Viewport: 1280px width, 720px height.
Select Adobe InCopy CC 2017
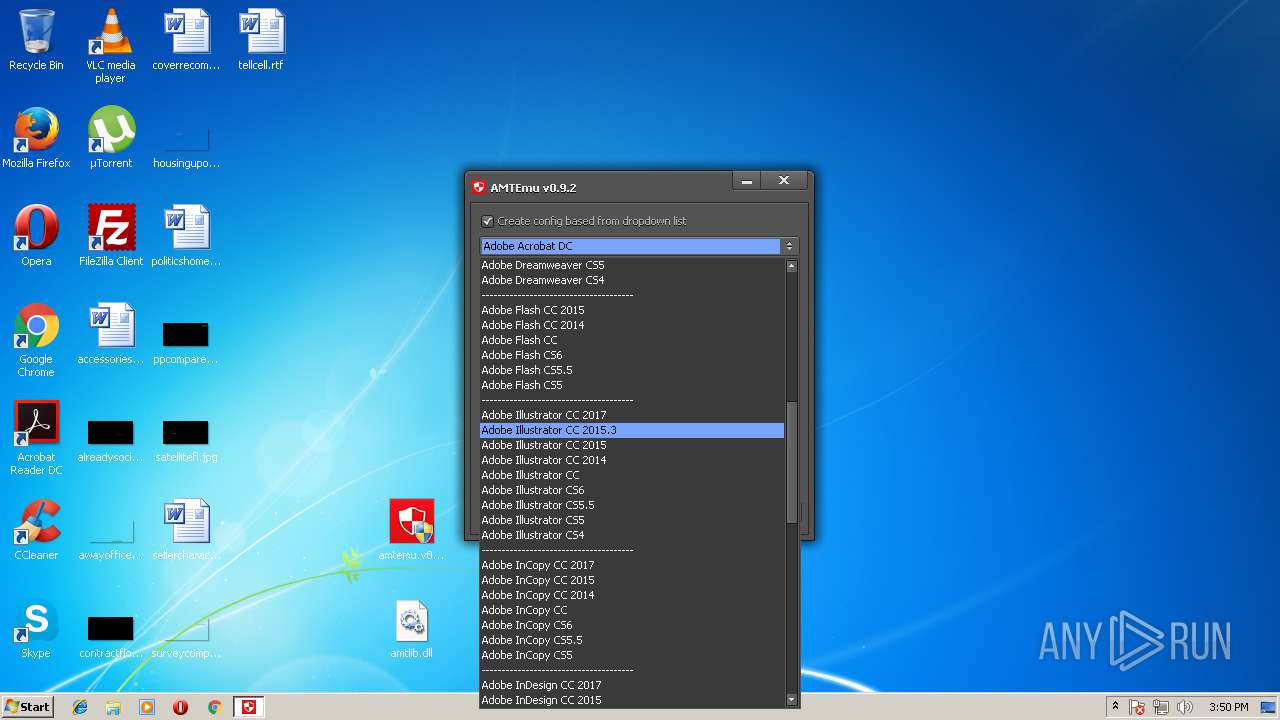[x=632, y=565]
